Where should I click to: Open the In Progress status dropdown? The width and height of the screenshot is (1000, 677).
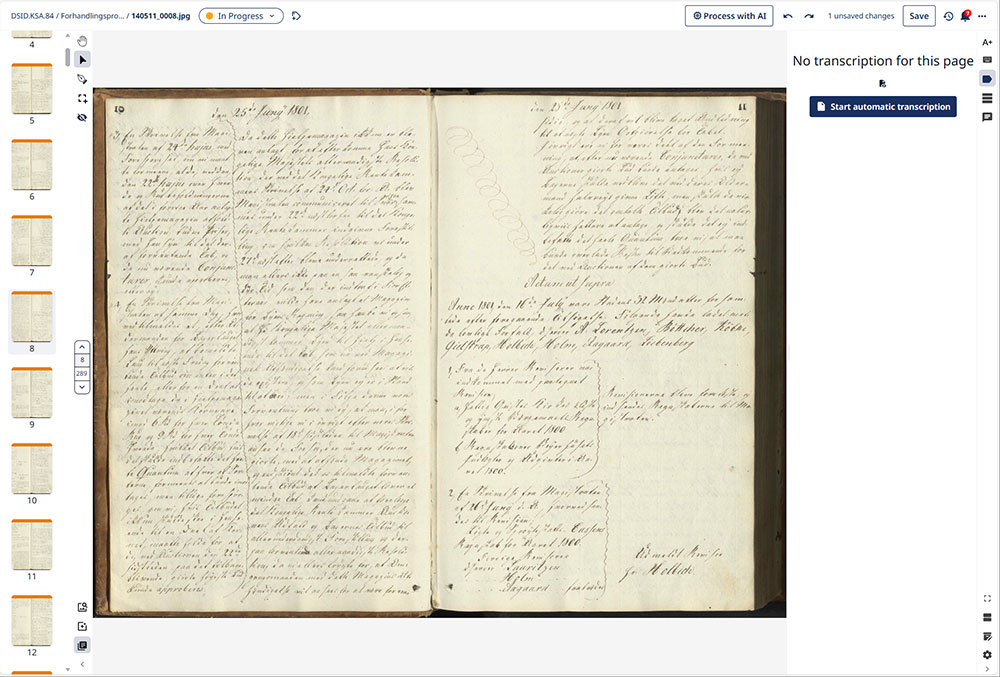pyautogui.click(x=241, y=16)
